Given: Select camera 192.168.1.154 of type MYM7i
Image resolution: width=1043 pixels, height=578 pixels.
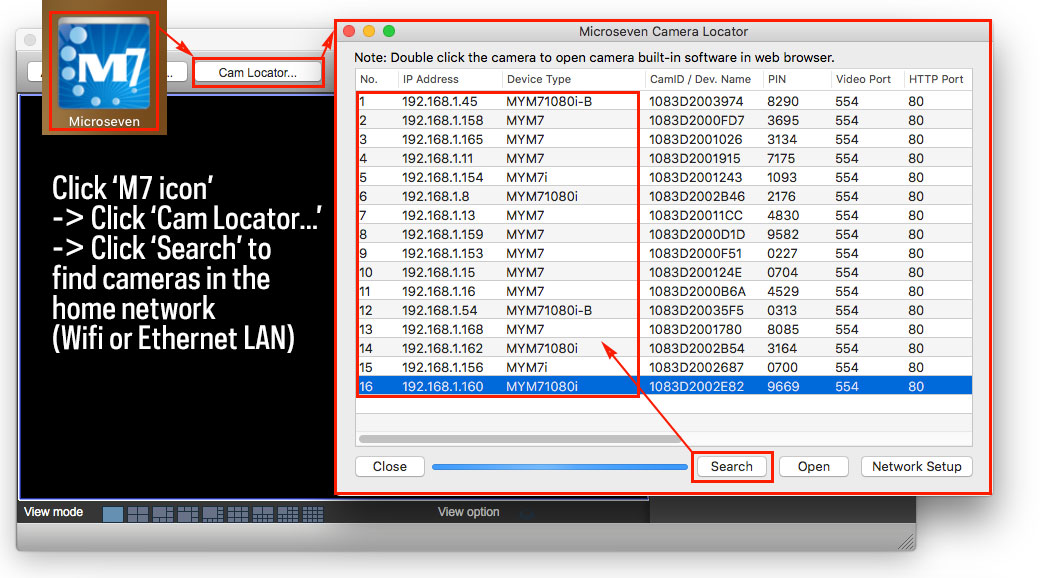Looking at the screenshot, I should [442, 178].
